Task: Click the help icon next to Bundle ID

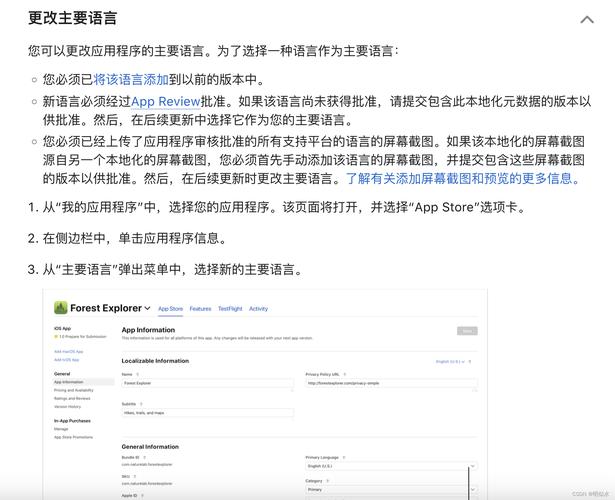Action: 144,458
